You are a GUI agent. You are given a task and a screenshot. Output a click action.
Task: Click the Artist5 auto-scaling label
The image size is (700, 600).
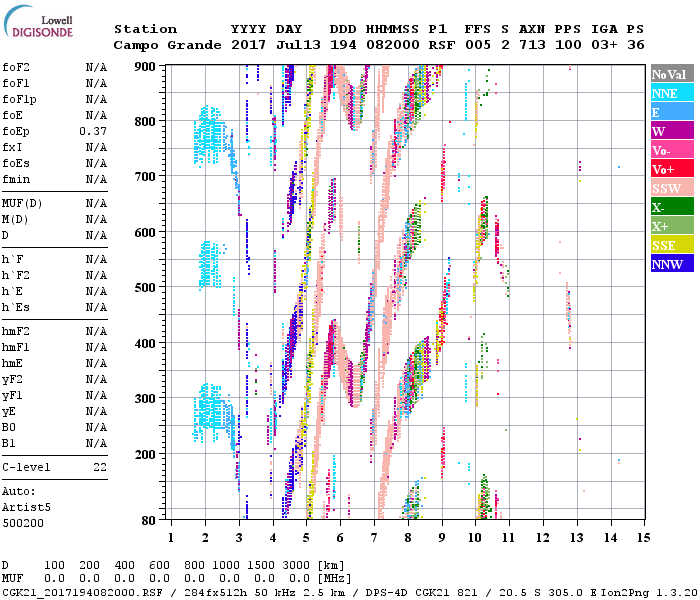click(26, 508)
